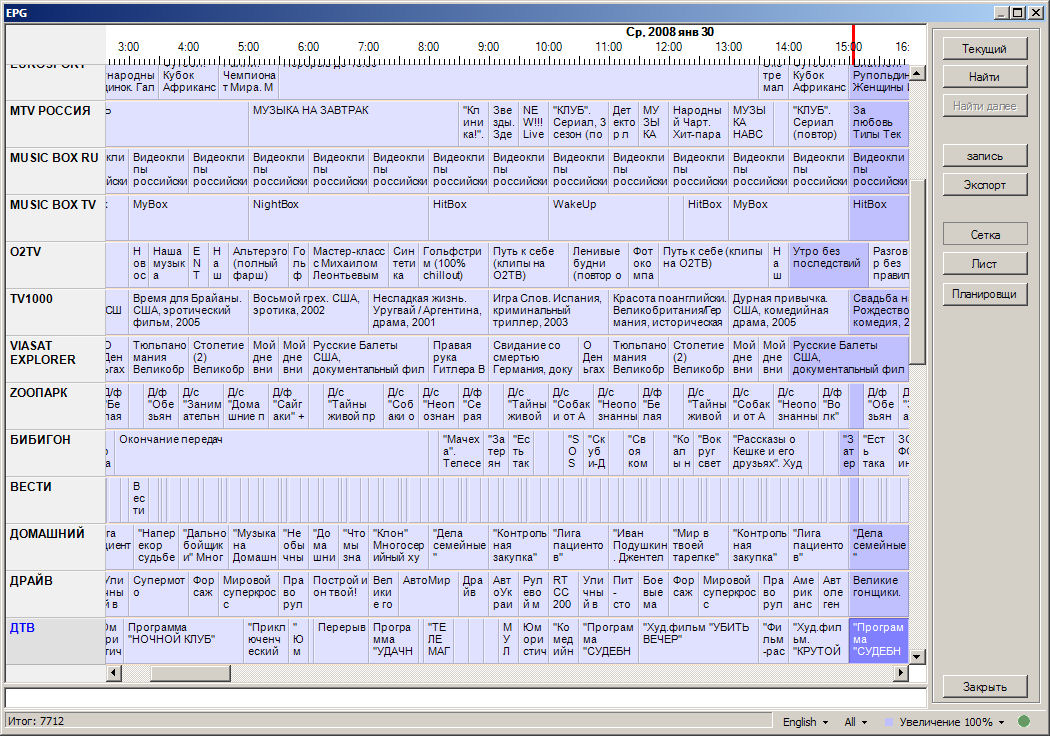
Task: Click the vertical scrollbar down arrow
Action: click(917, 656)
